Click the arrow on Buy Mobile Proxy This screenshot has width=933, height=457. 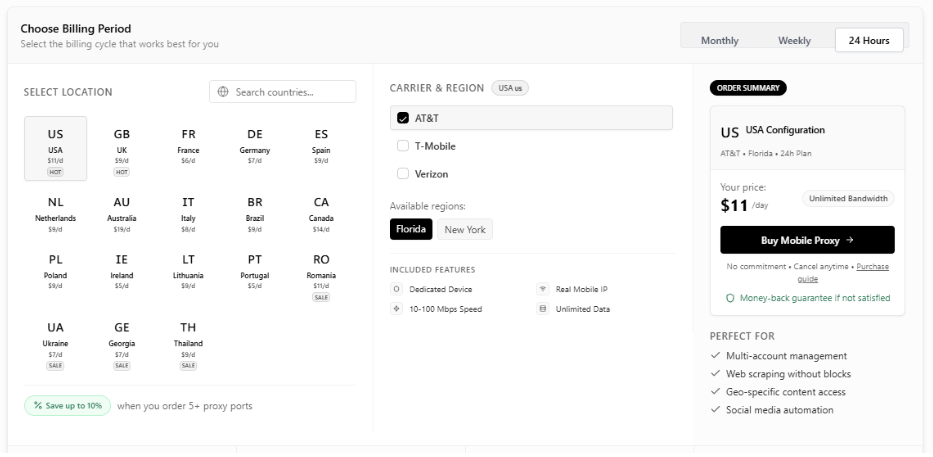[850, 240]
